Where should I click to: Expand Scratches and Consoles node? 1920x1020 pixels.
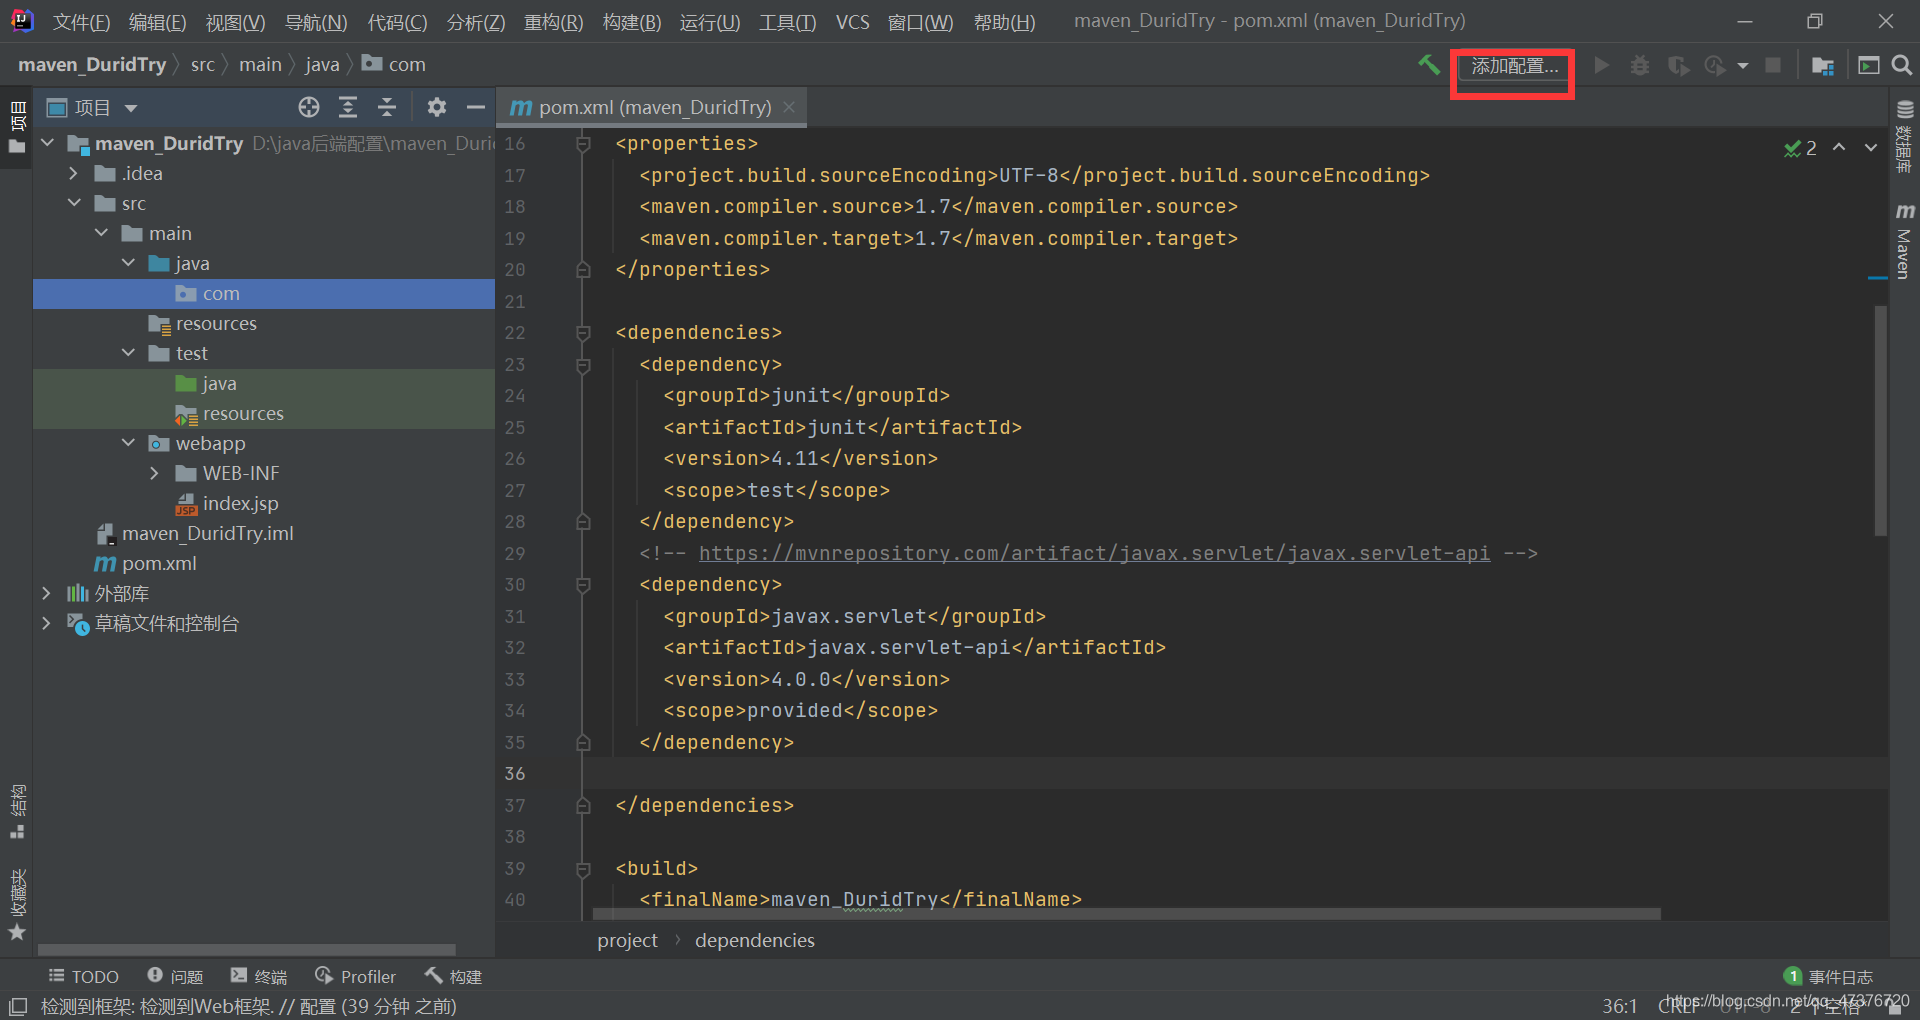(47, 623)
